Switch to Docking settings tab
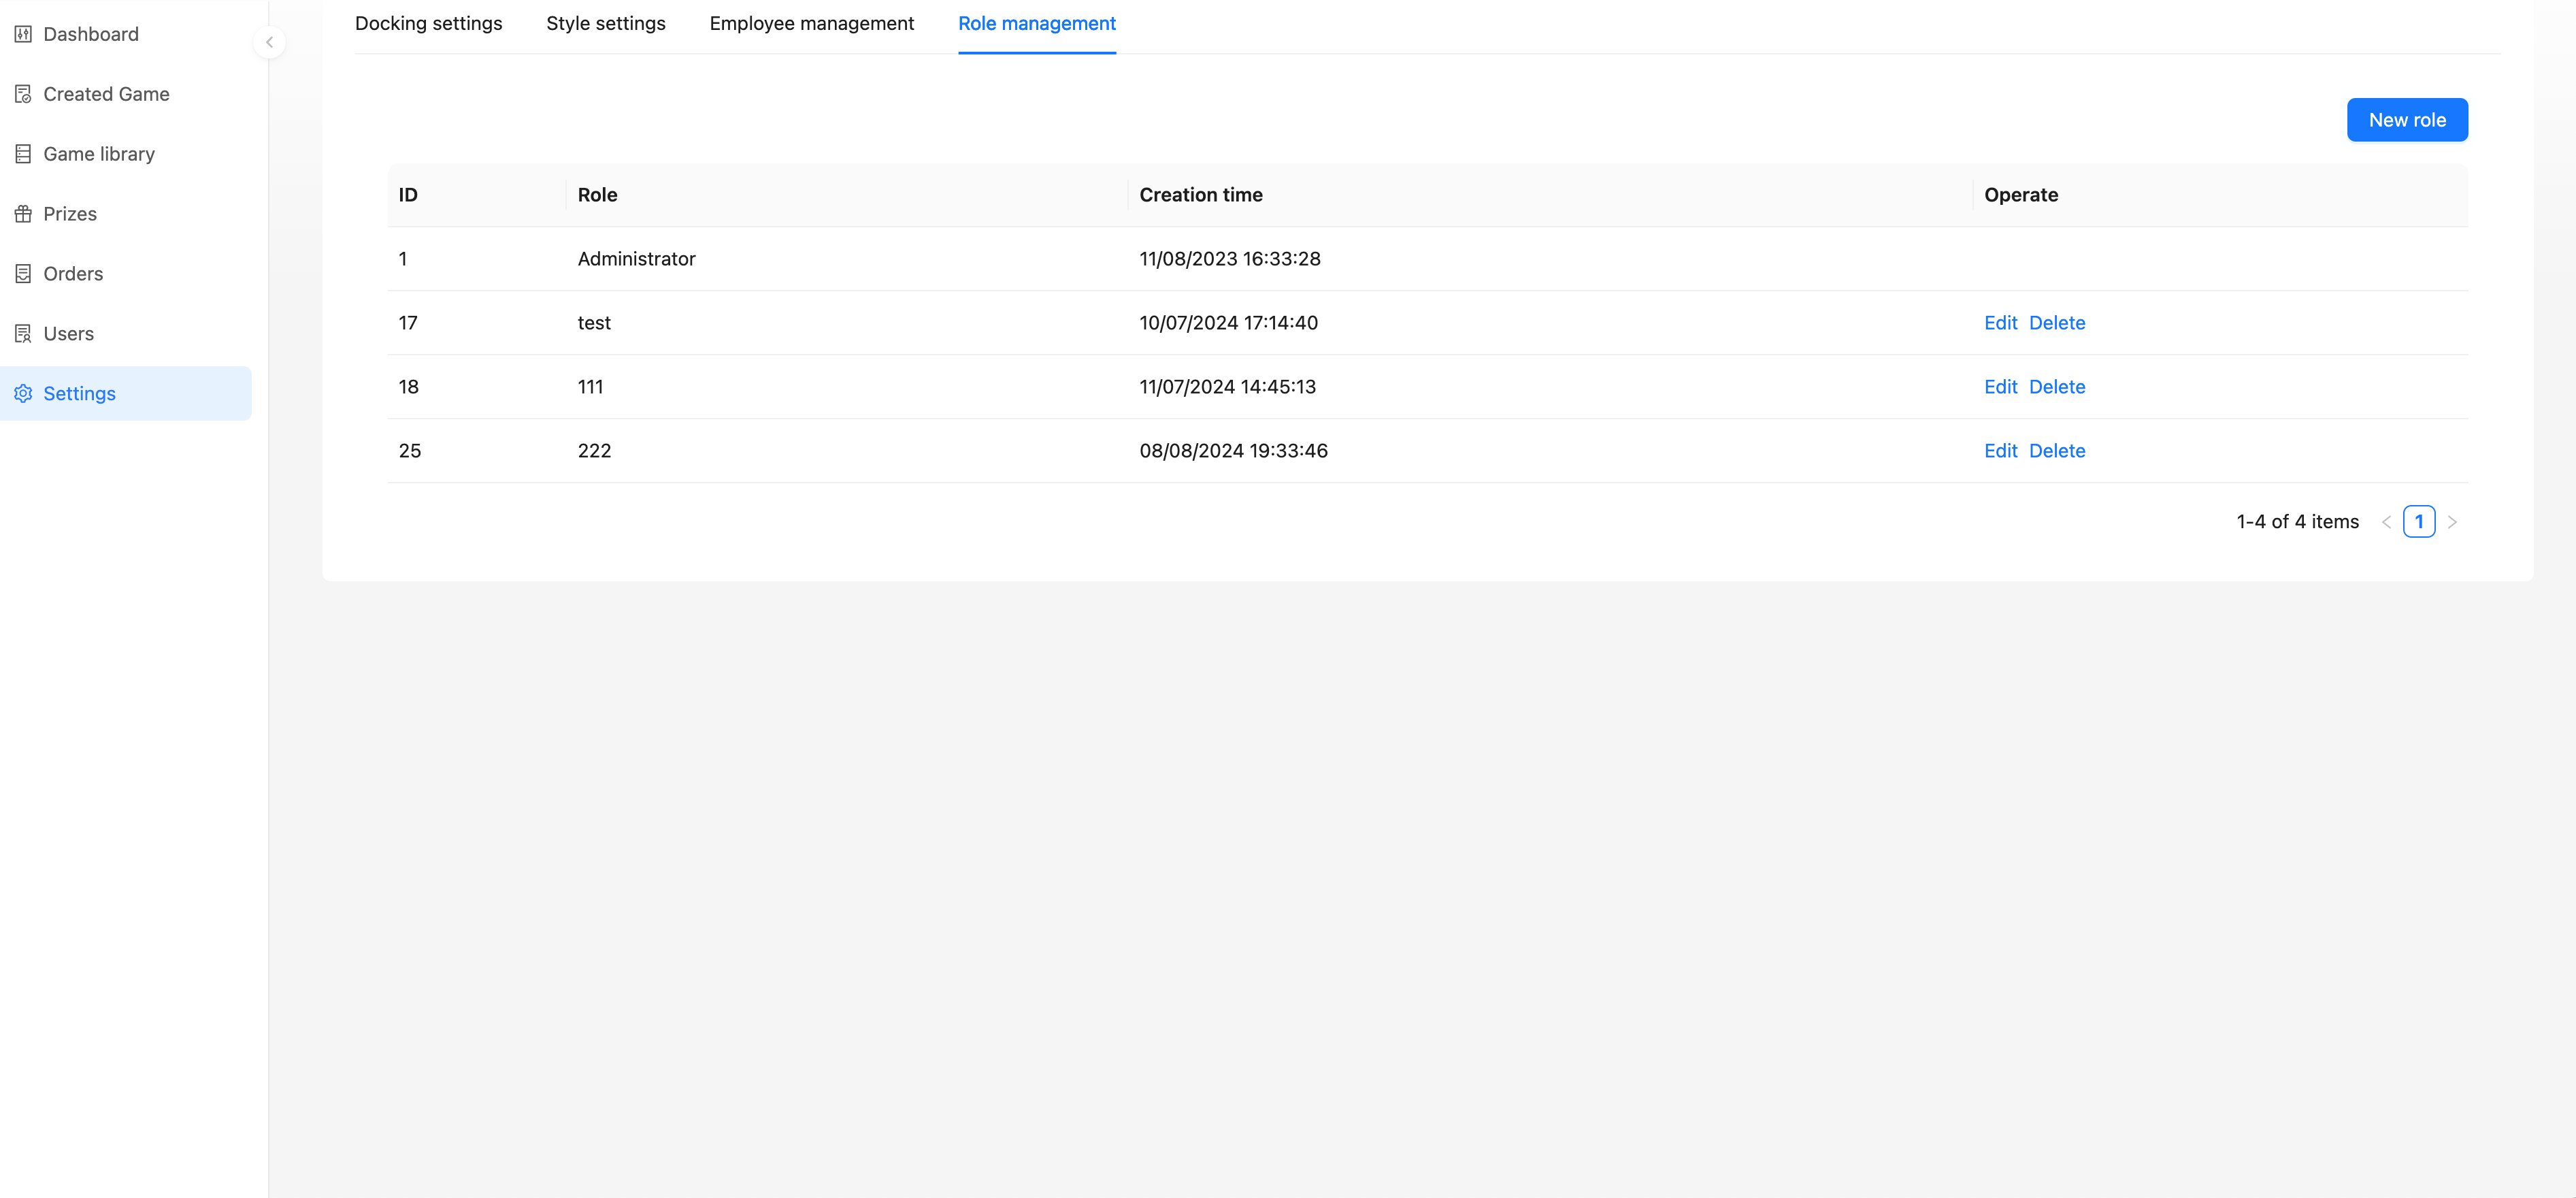 click(428, 23)
